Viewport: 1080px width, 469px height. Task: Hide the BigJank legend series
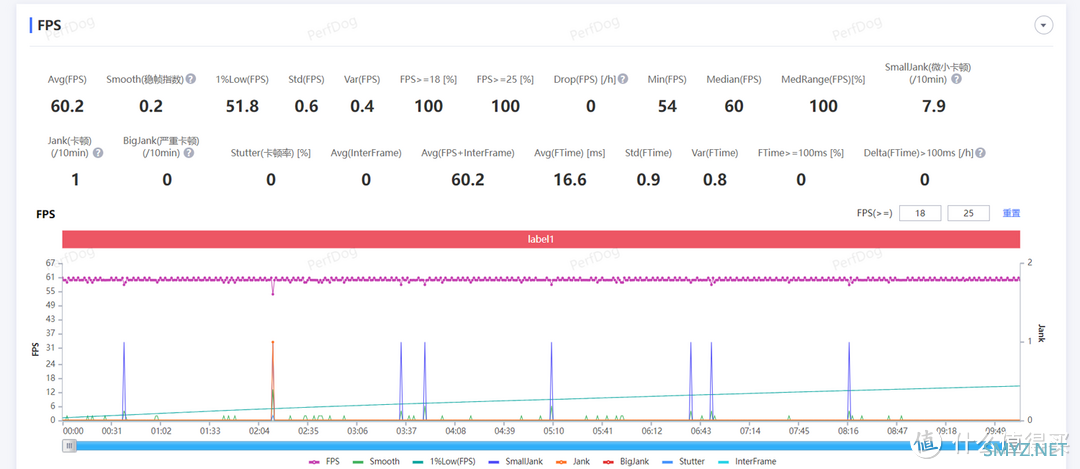pos(624,461)
